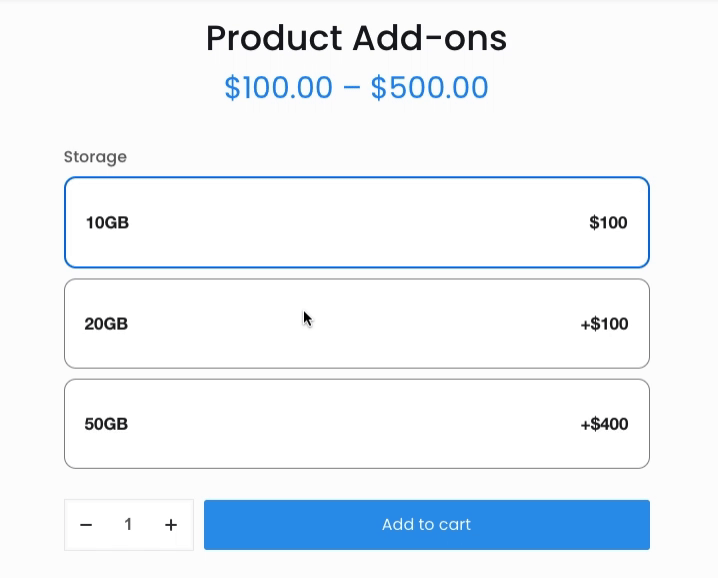
Task: Click the $100.00 minimum price text
Action: [278, 88]
